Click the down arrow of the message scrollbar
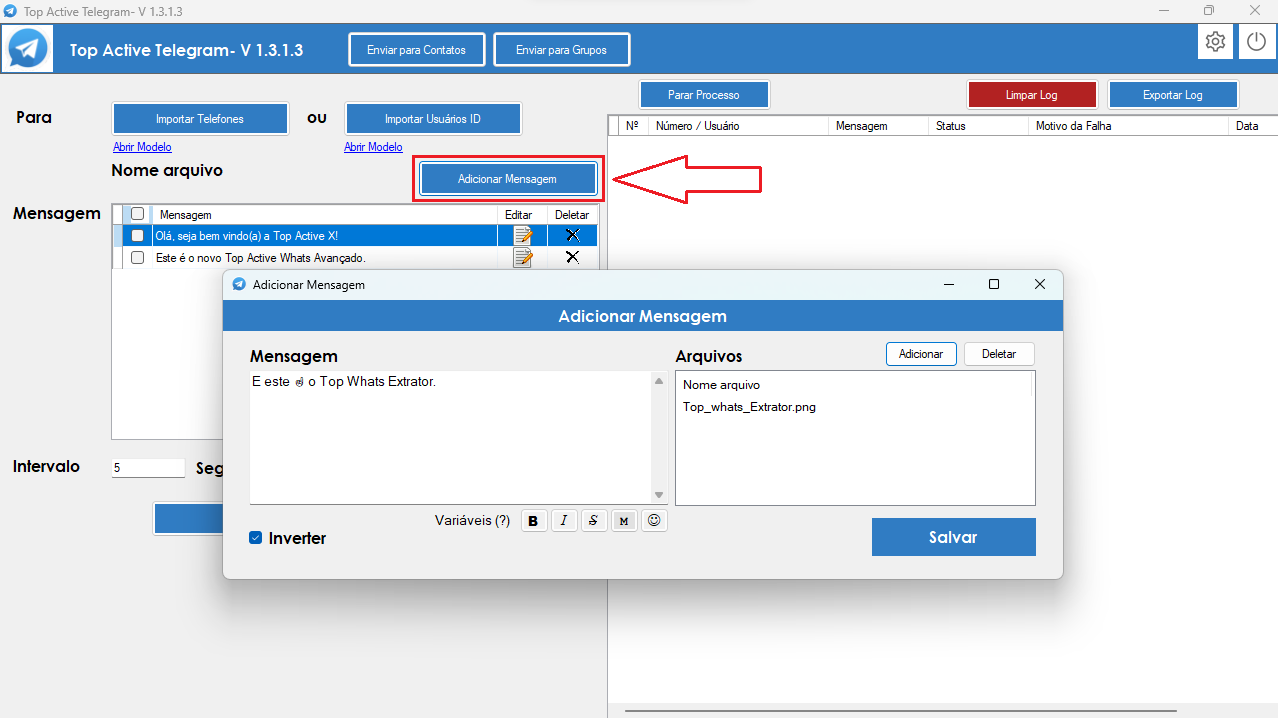Viewport: 1278px width, 718px height. (659, 495)
